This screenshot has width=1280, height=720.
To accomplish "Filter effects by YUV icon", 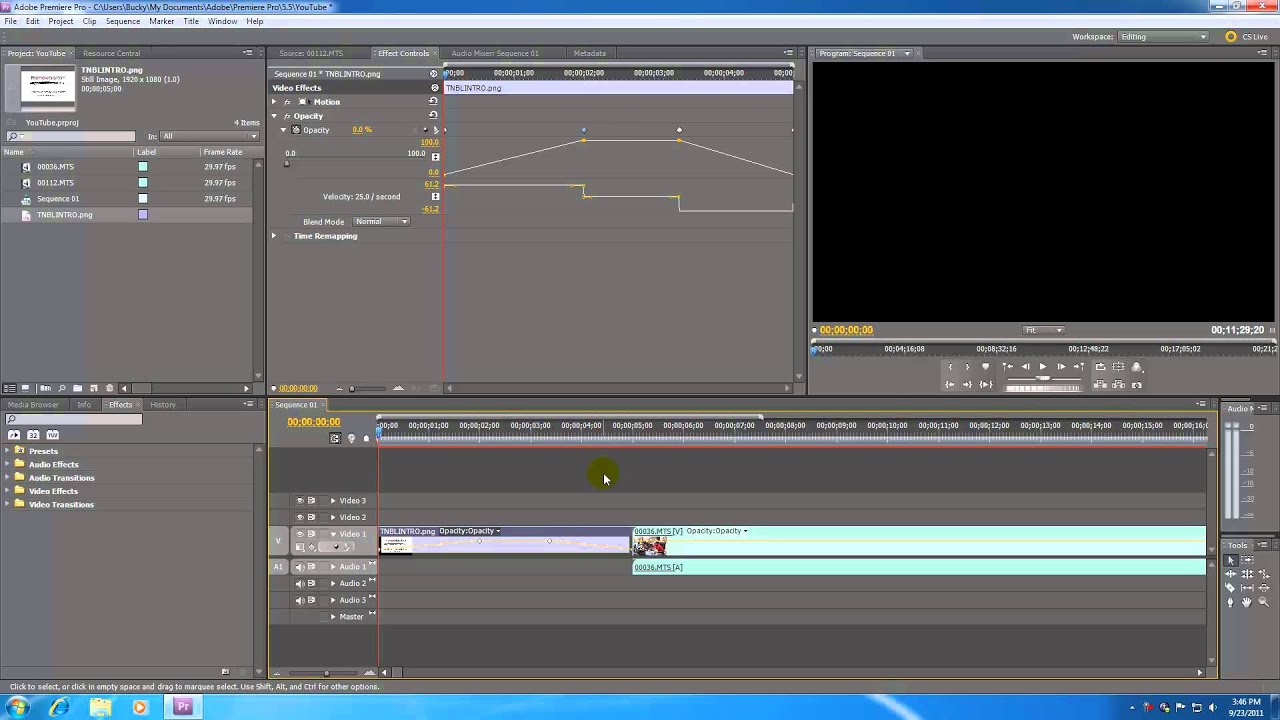I will pos(52,435).
